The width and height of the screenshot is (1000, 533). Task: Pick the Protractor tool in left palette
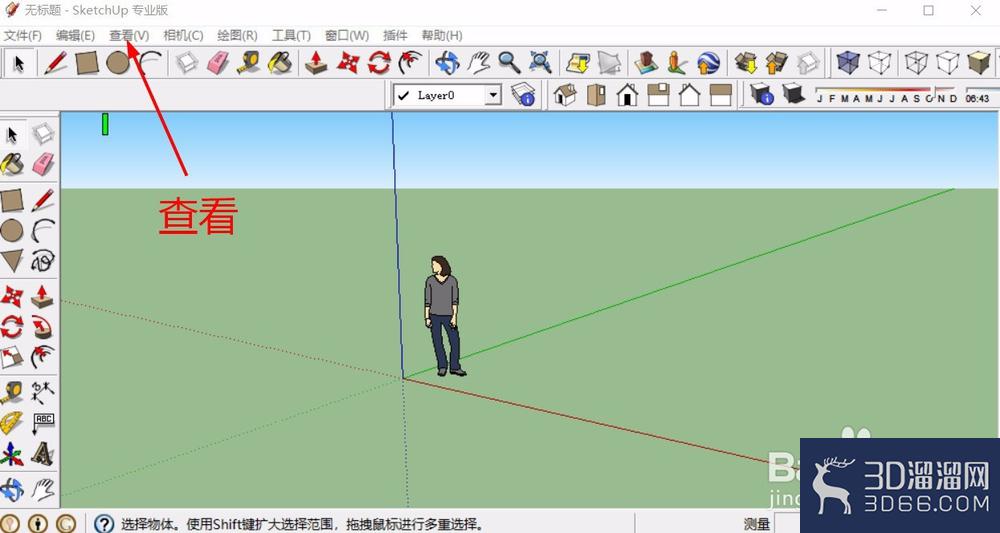click(x=12, y=423)
